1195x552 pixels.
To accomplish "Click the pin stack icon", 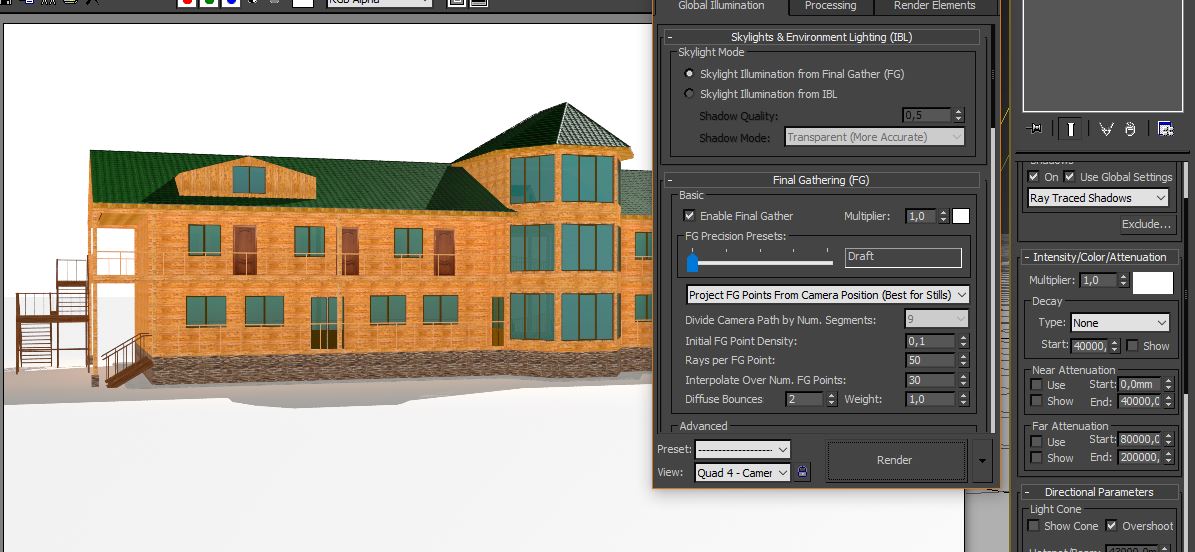I will pos(1035,129).
